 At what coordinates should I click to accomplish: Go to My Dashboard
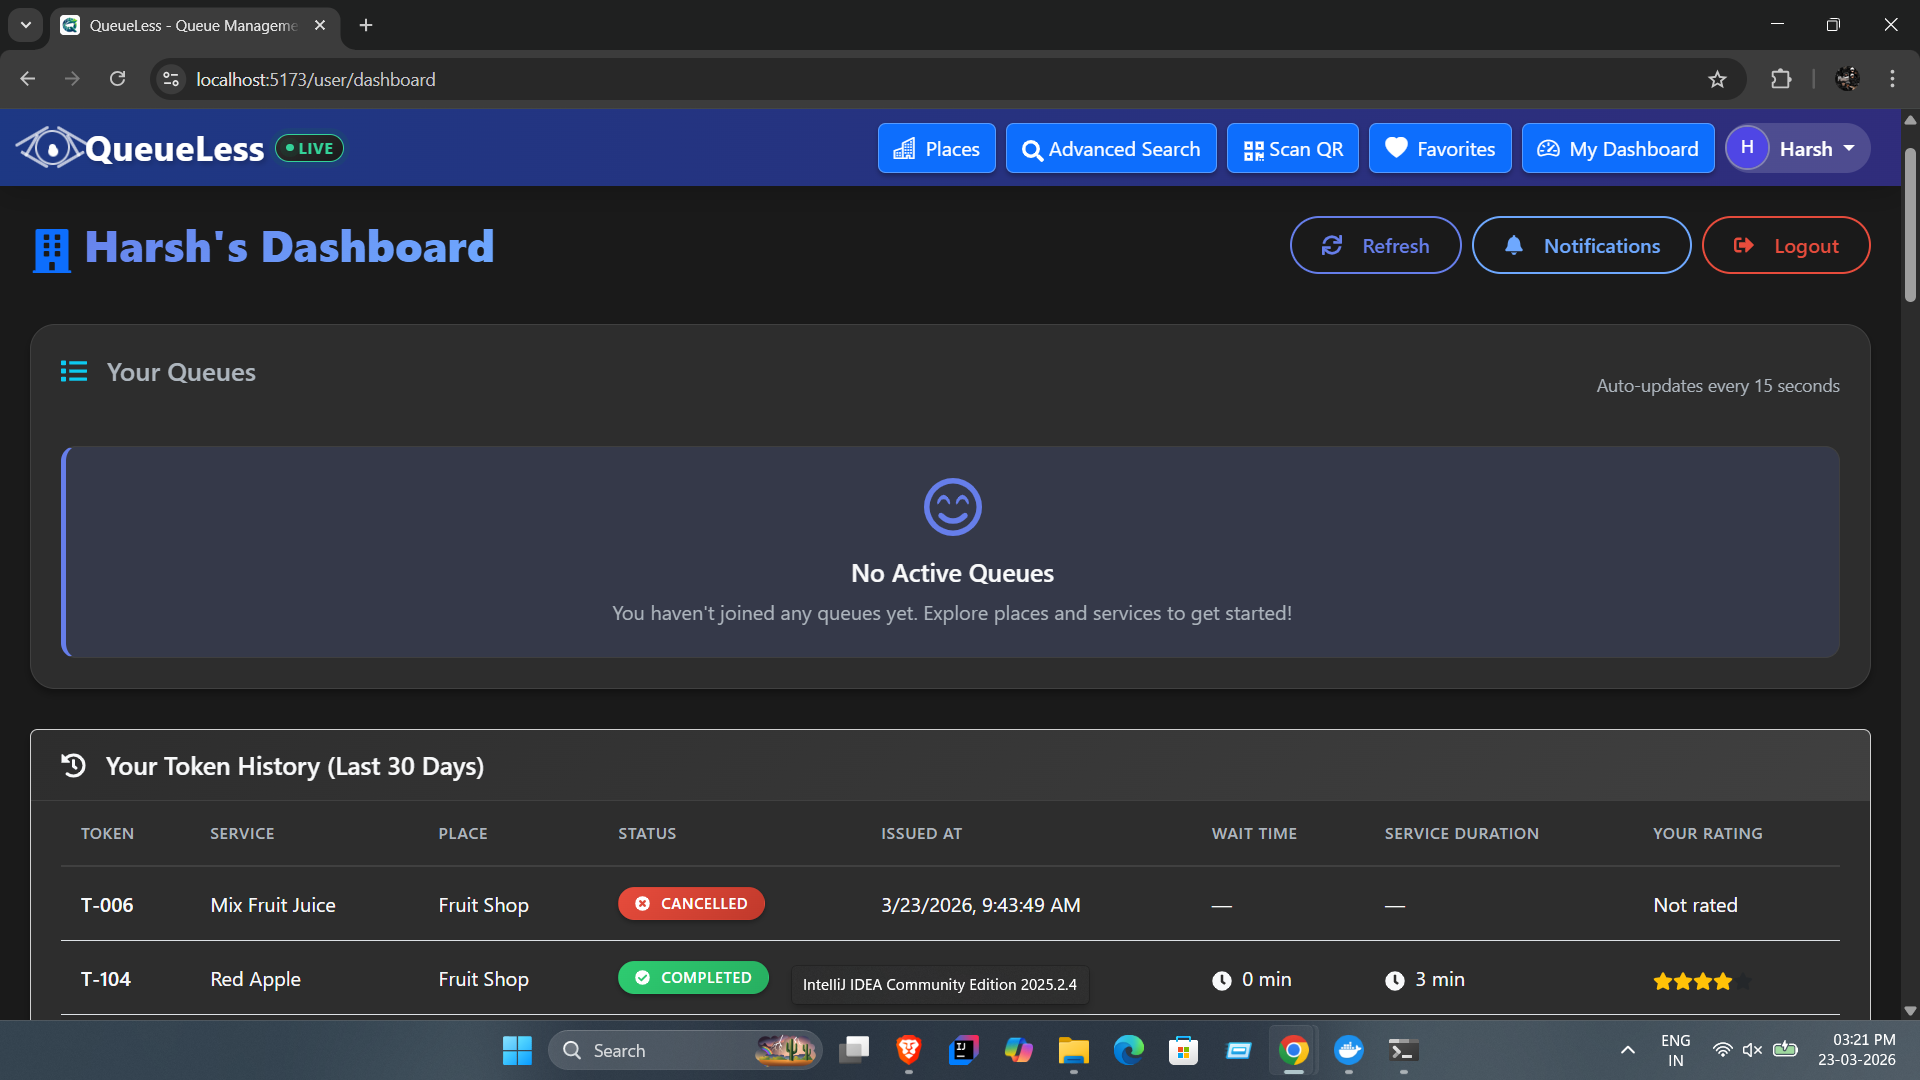1617,149
